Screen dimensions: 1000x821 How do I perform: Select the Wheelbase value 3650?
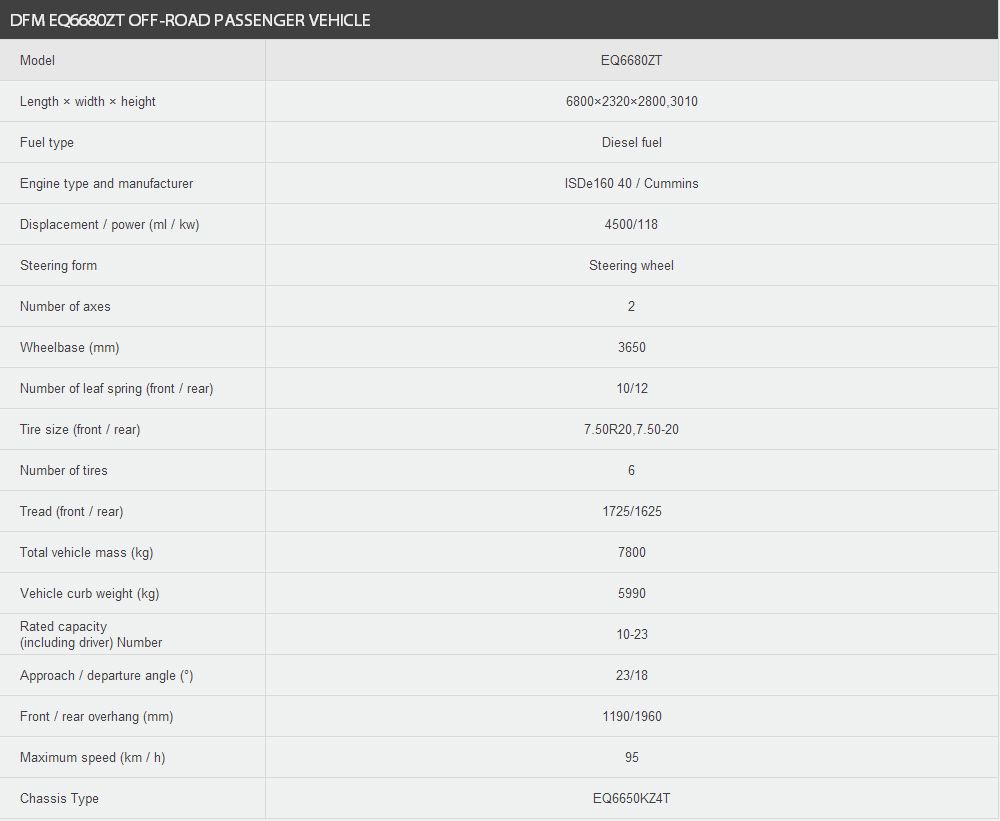click(631, 348)
